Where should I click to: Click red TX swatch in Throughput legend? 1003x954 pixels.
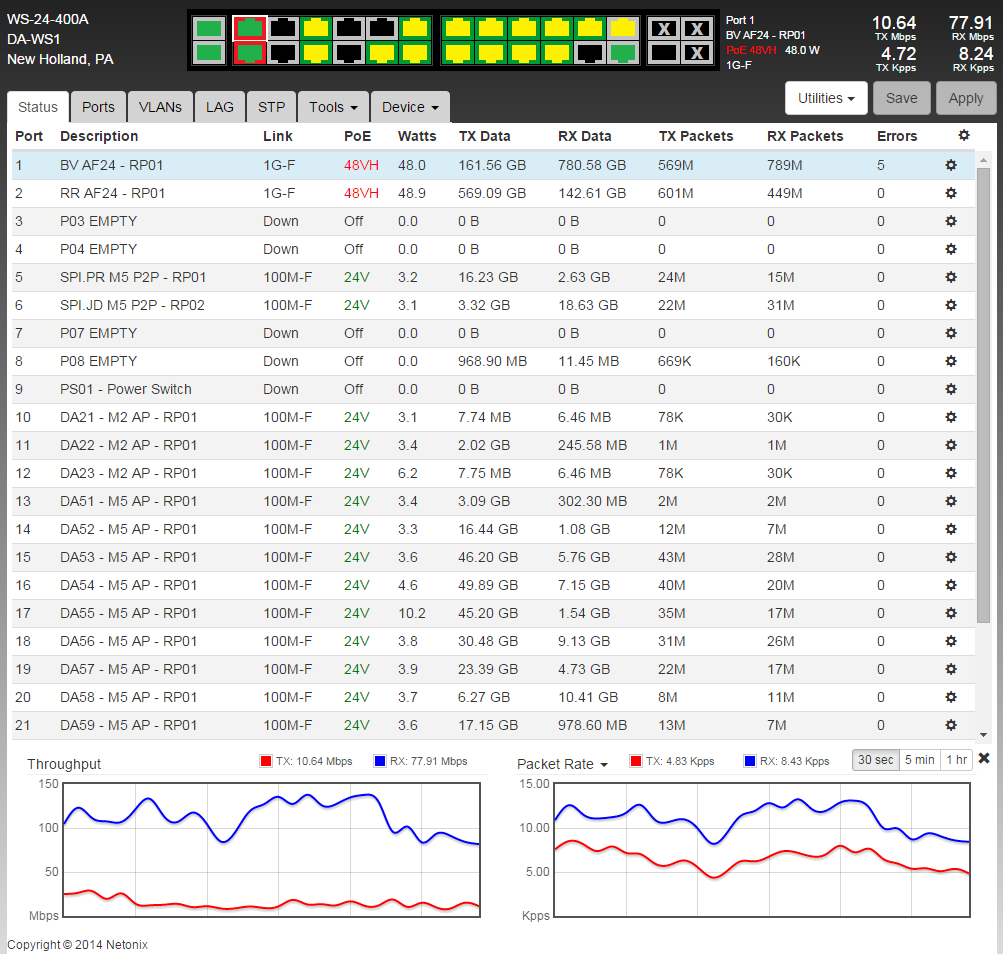[265, 761]
